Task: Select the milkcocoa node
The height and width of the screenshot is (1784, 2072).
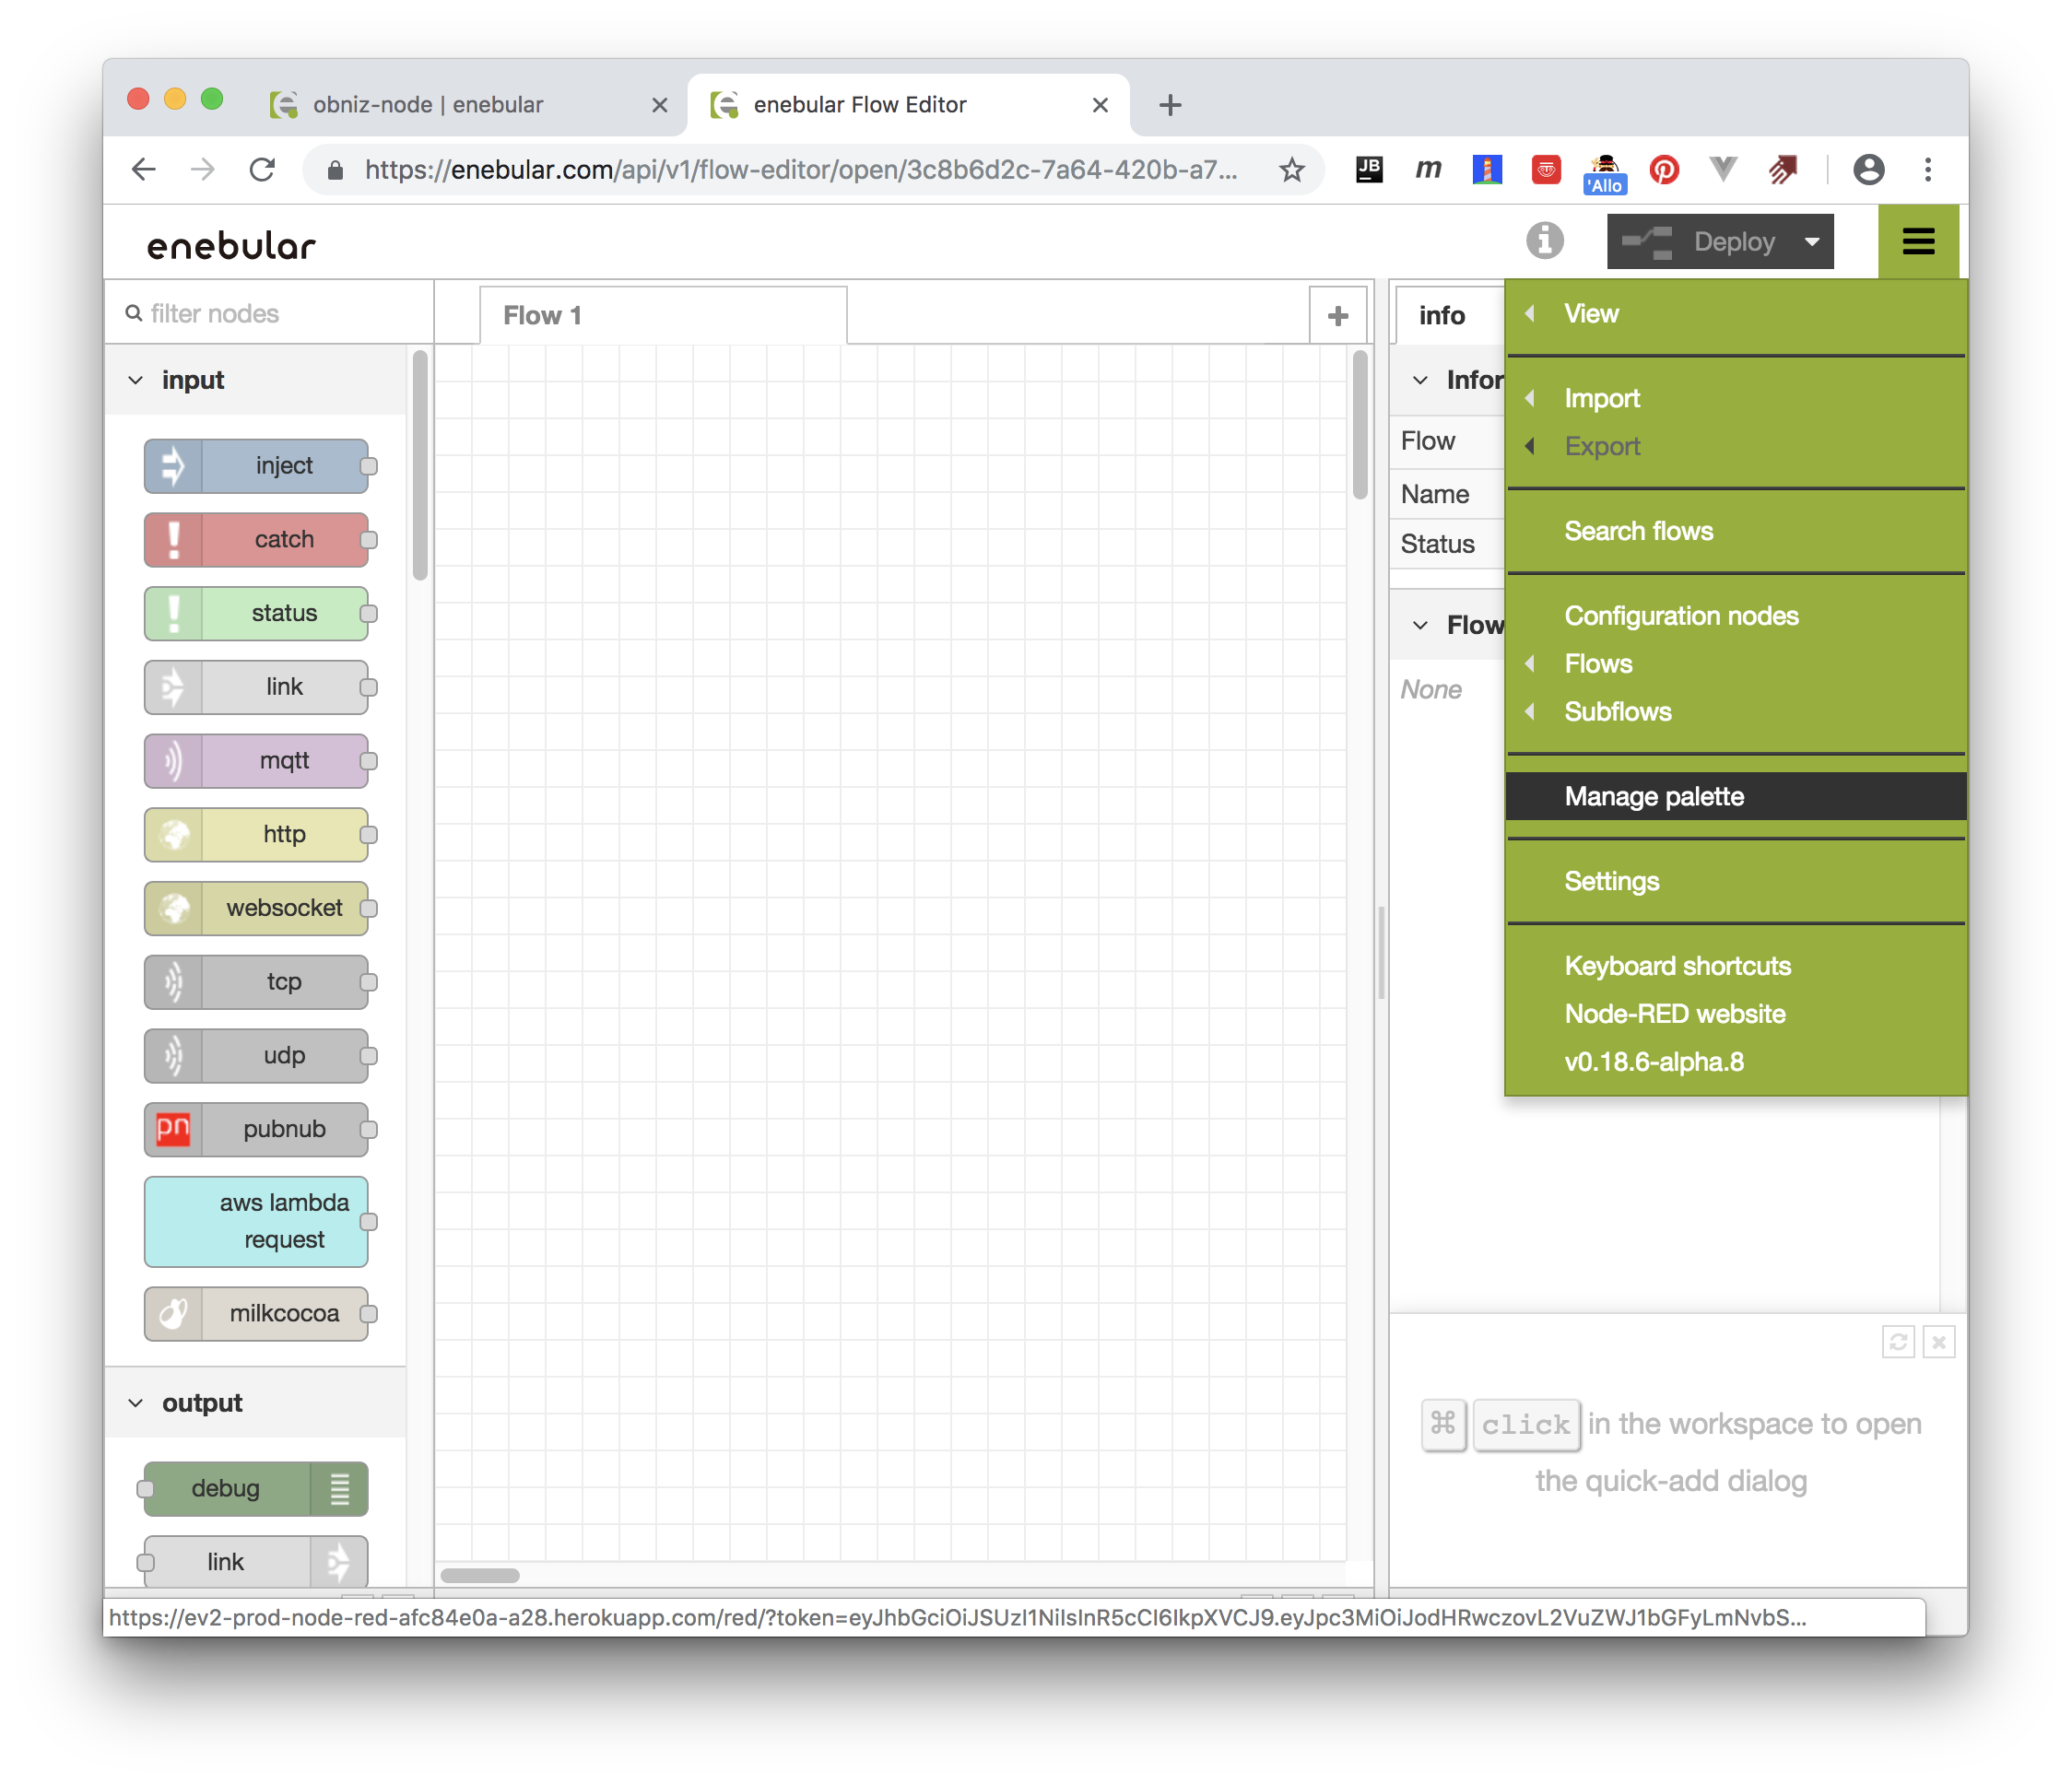Action: pyautogui.click(x=258, y=1313)
